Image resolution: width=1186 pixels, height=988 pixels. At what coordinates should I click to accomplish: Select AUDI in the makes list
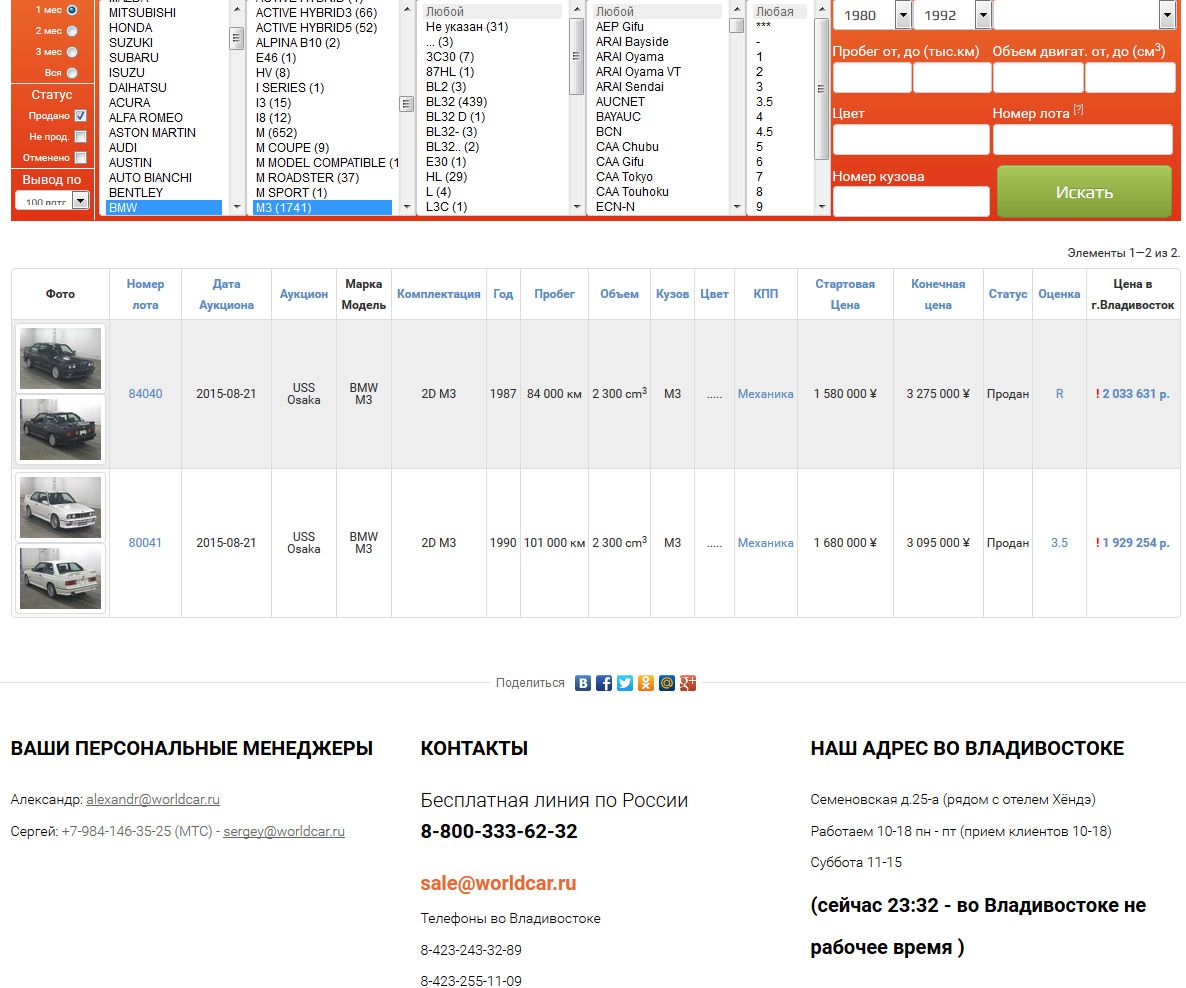coord(123,148)
